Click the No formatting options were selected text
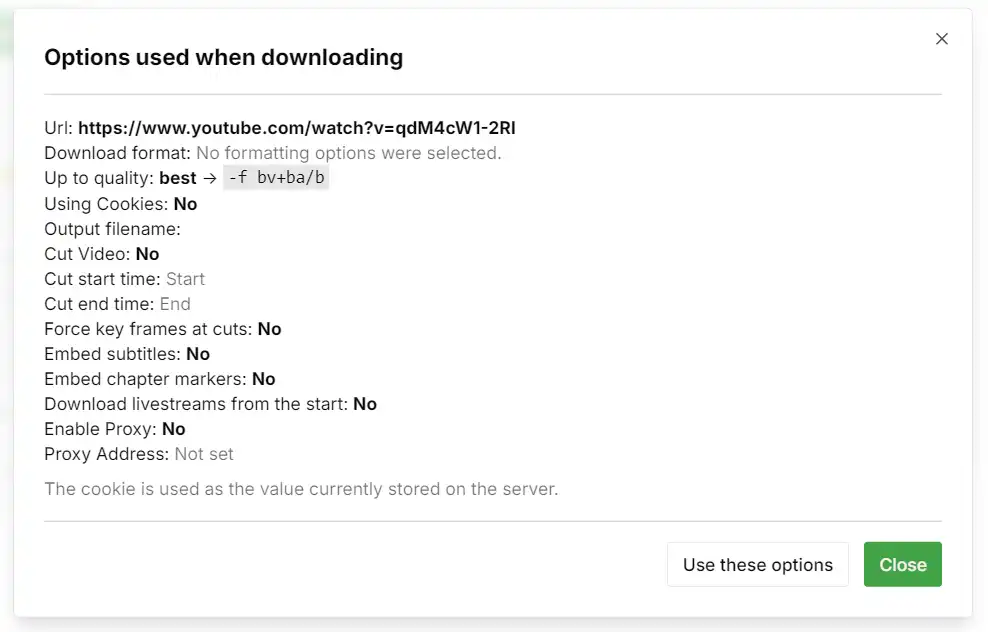Image resolution: width=988 pixels, height=632 pixels. click(348, 153)
